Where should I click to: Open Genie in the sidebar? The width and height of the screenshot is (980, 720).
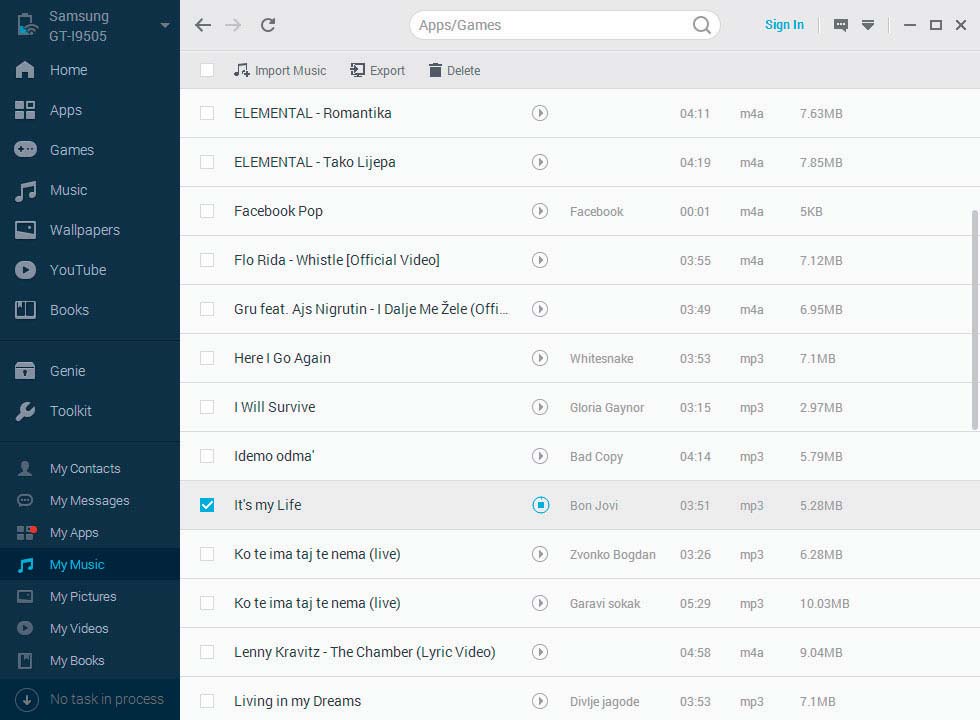click(90, 371)
